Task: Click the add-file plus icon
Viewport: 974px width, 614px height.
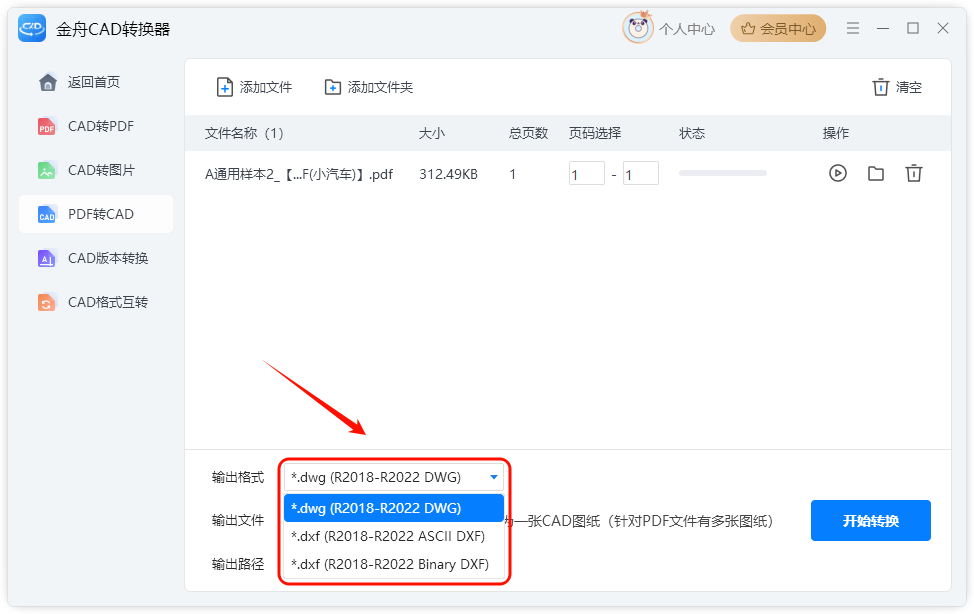Action: (x=224, y=87)
